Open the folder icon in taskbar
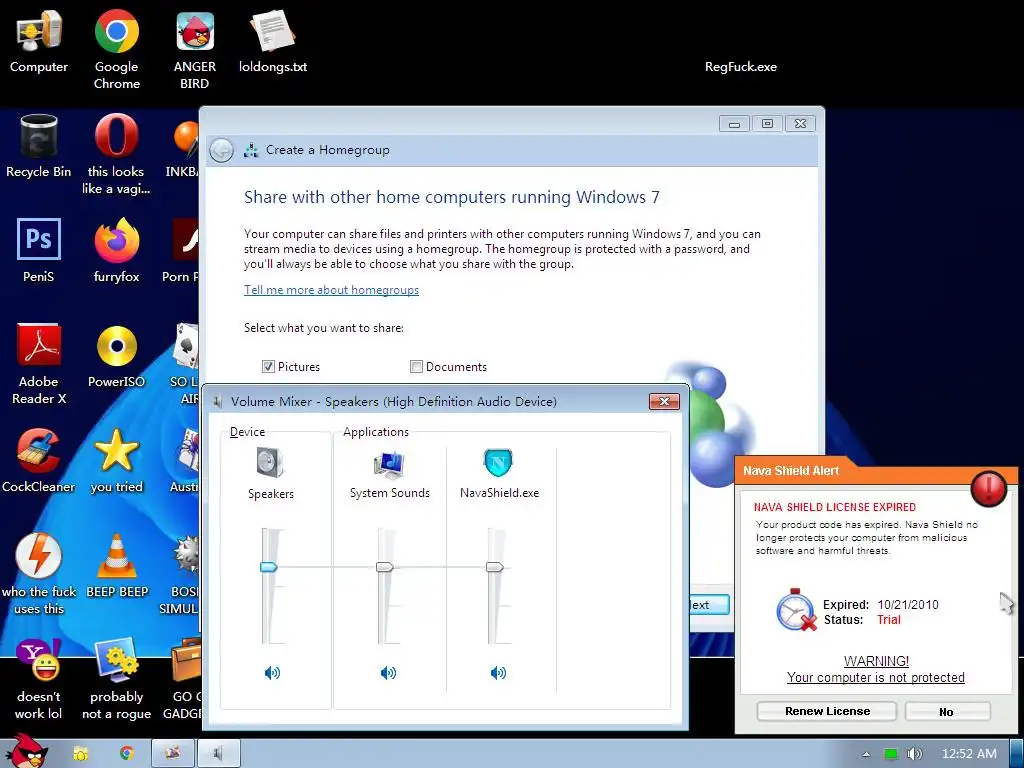This screenshot has height=768, width=1024. tap(80, 754)
